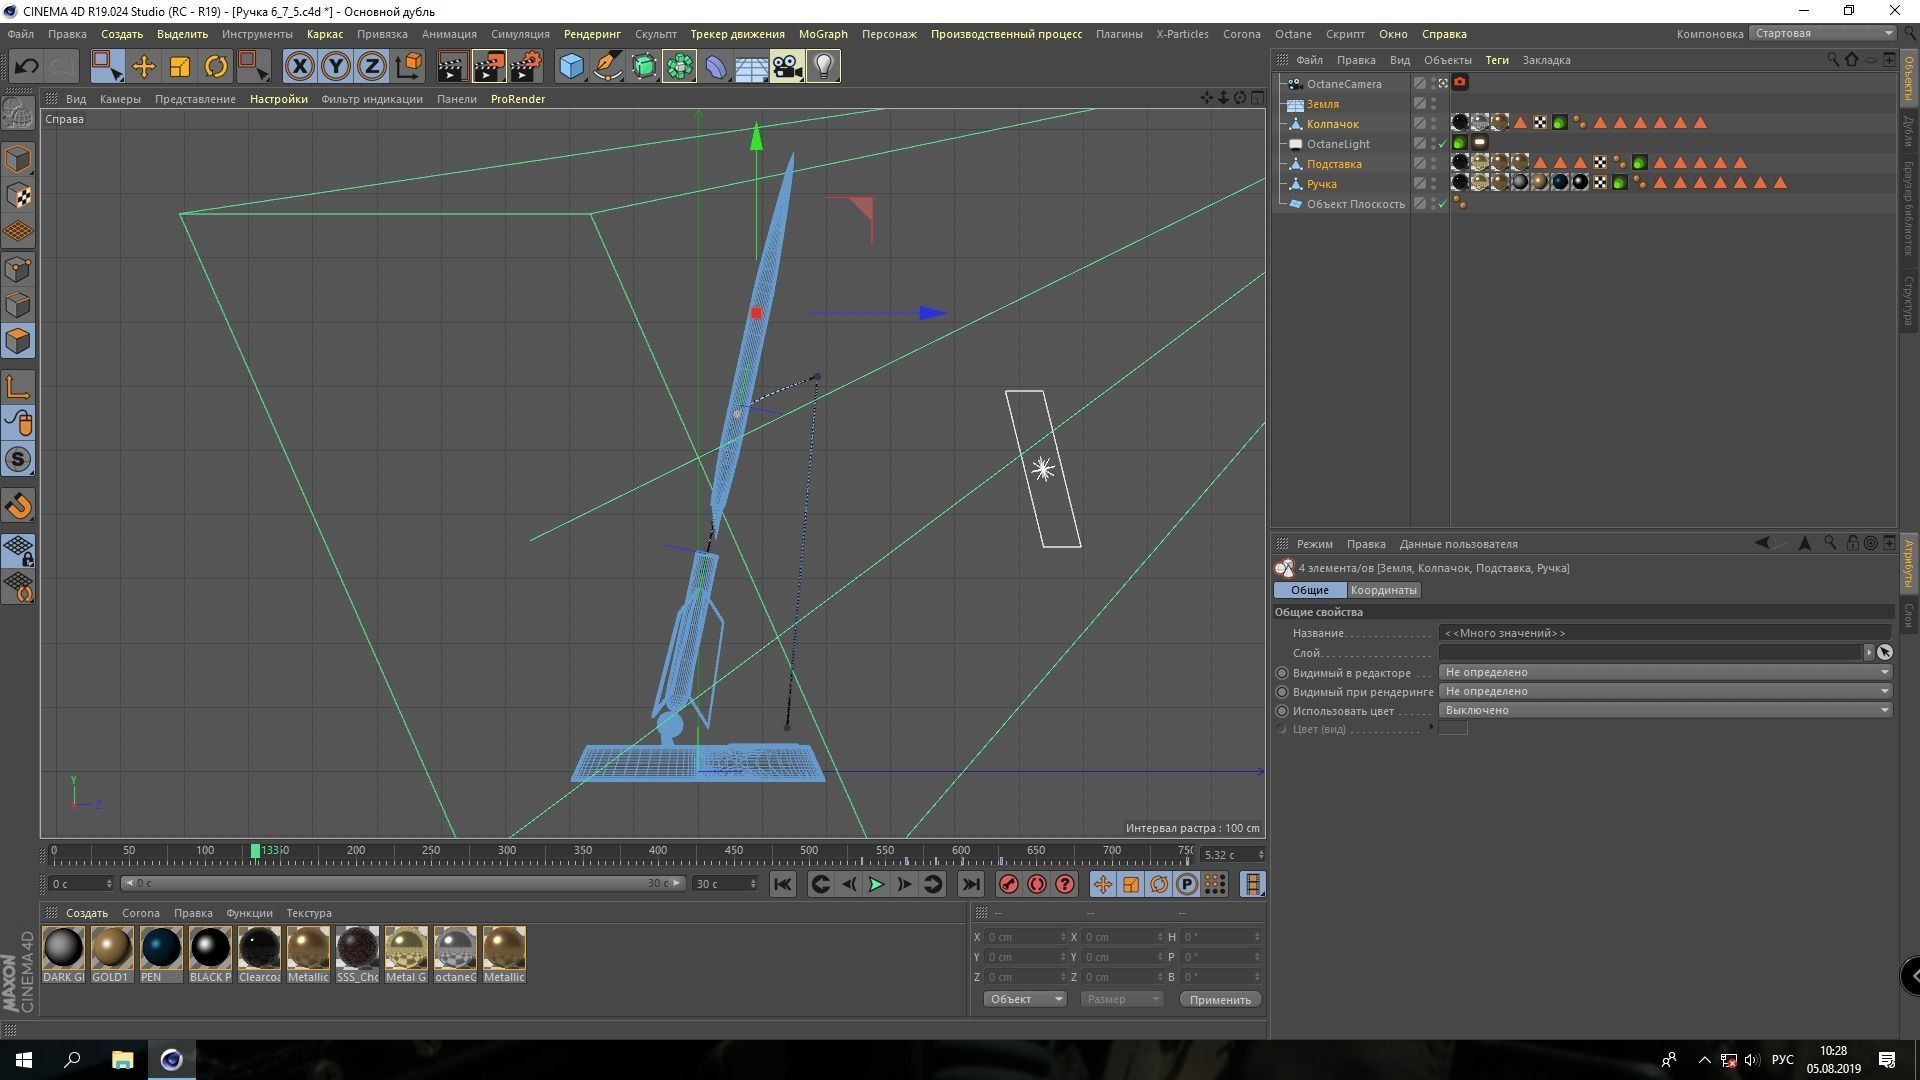This screenshot has height=1080, width=1920.
Task: Toggle the Y axis lock
Action: 335,67
